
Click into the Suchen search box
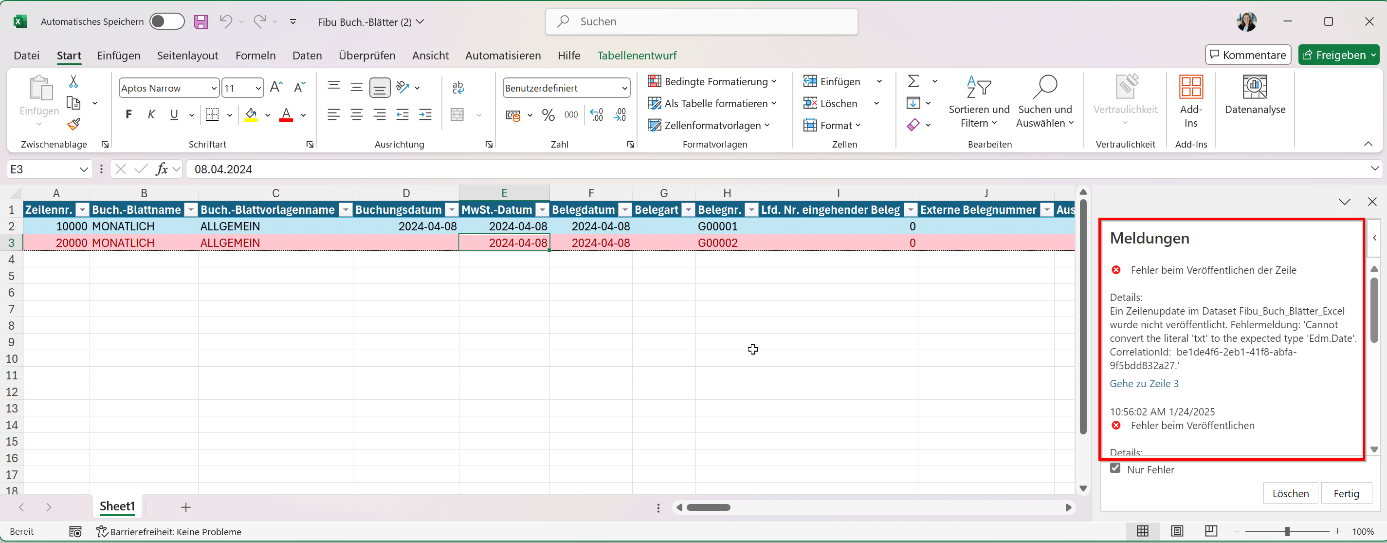pos(700,21)
